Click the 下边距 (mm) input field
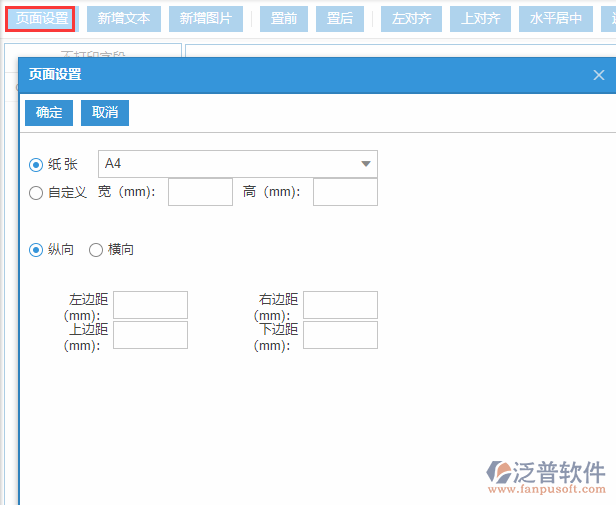Screen dimensions: 616x505 pyautogui.click(x=341, y=335)
